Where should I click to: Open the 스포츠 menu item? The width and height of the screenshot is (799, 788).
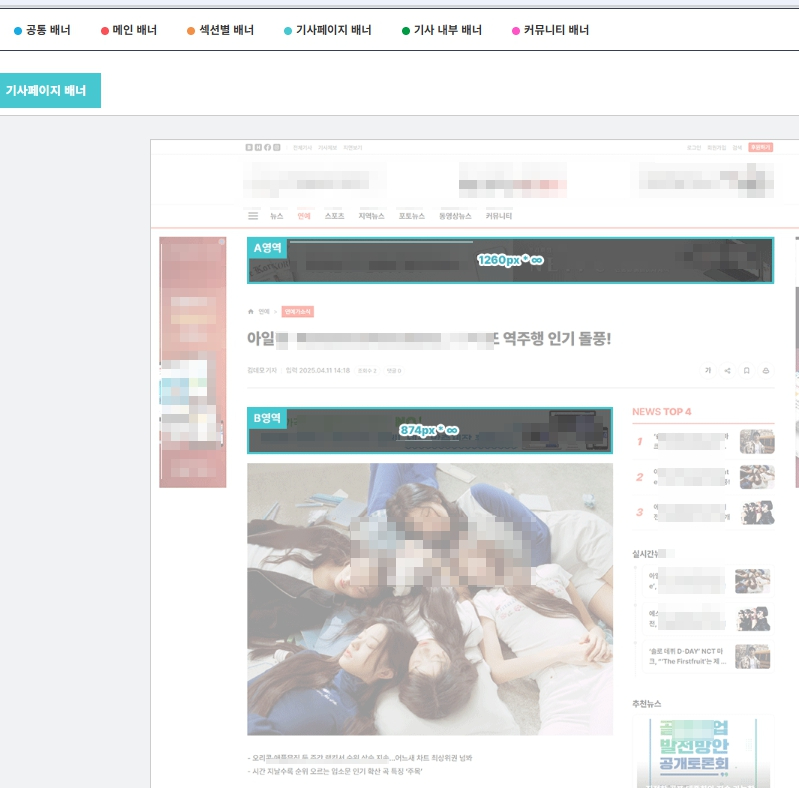(x=335, y=216)
